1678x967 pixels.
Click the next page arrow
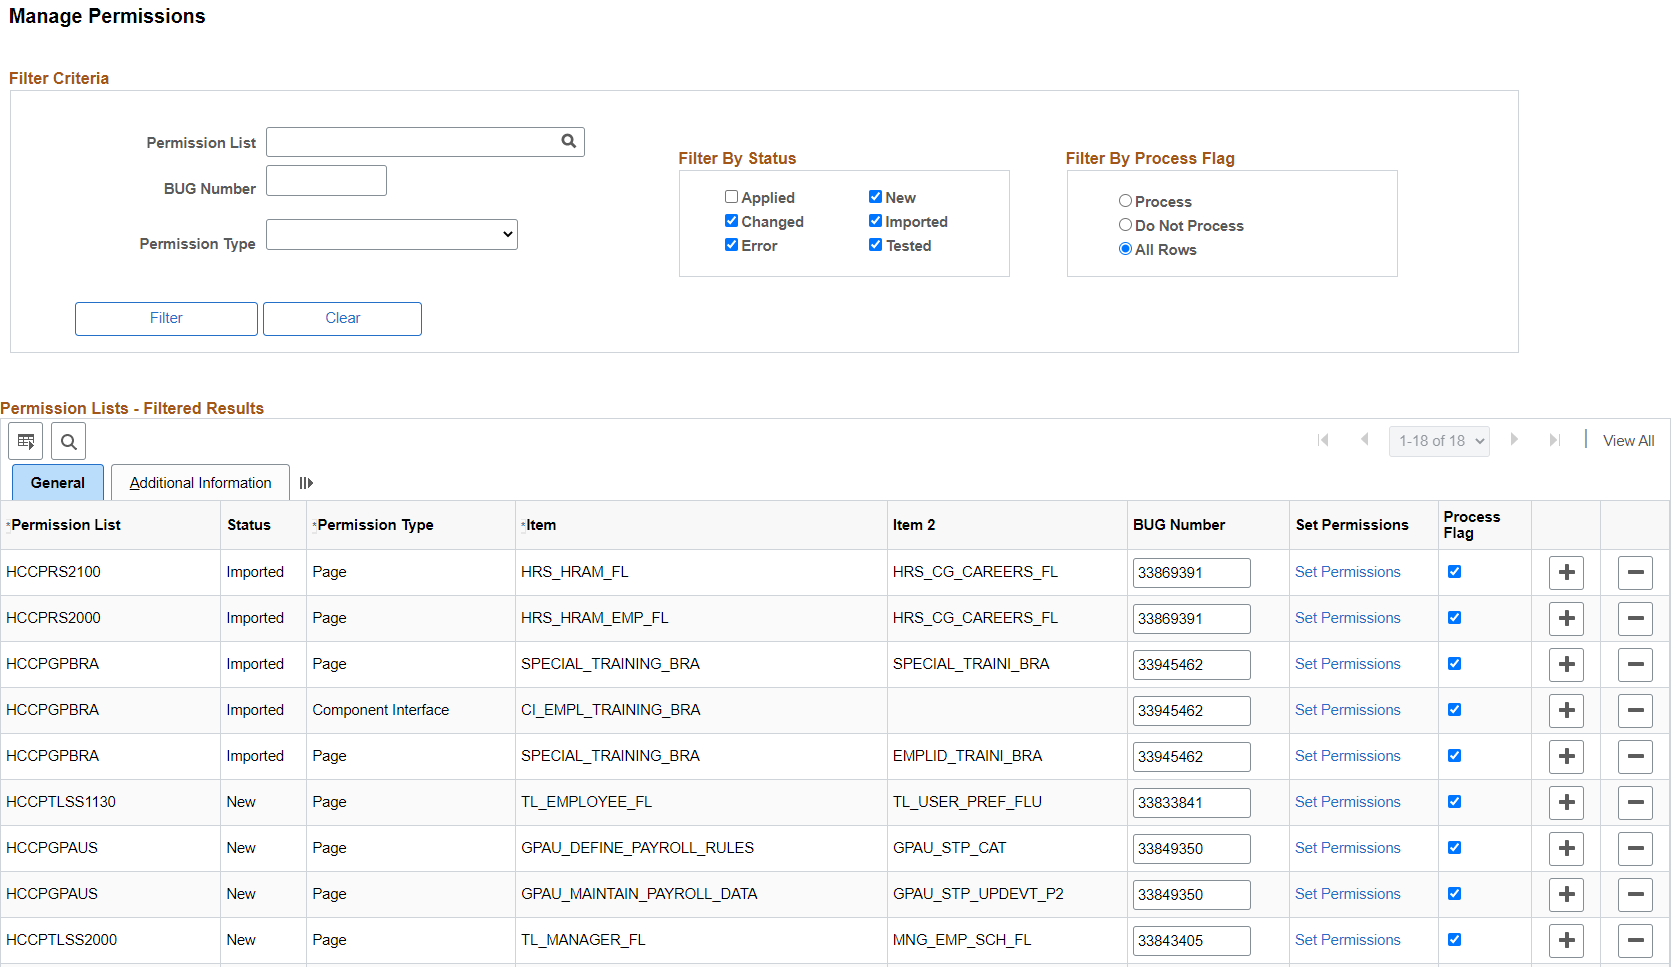click(x=1514, y=440)
